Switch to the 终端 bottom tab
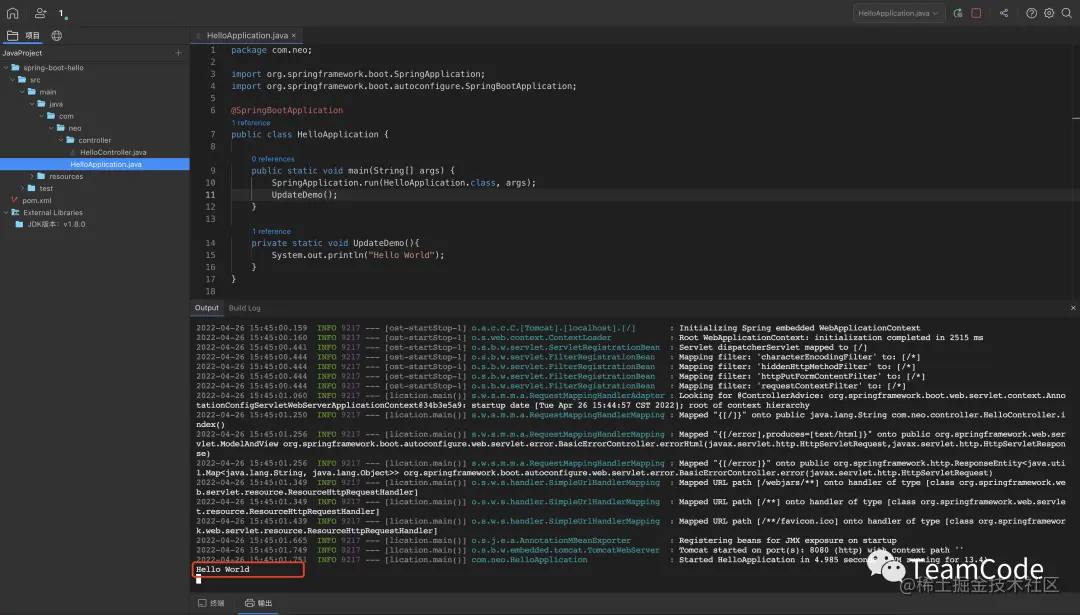Screen dimensions: 1080x615 pyautogui.click(x=211, y=603)
